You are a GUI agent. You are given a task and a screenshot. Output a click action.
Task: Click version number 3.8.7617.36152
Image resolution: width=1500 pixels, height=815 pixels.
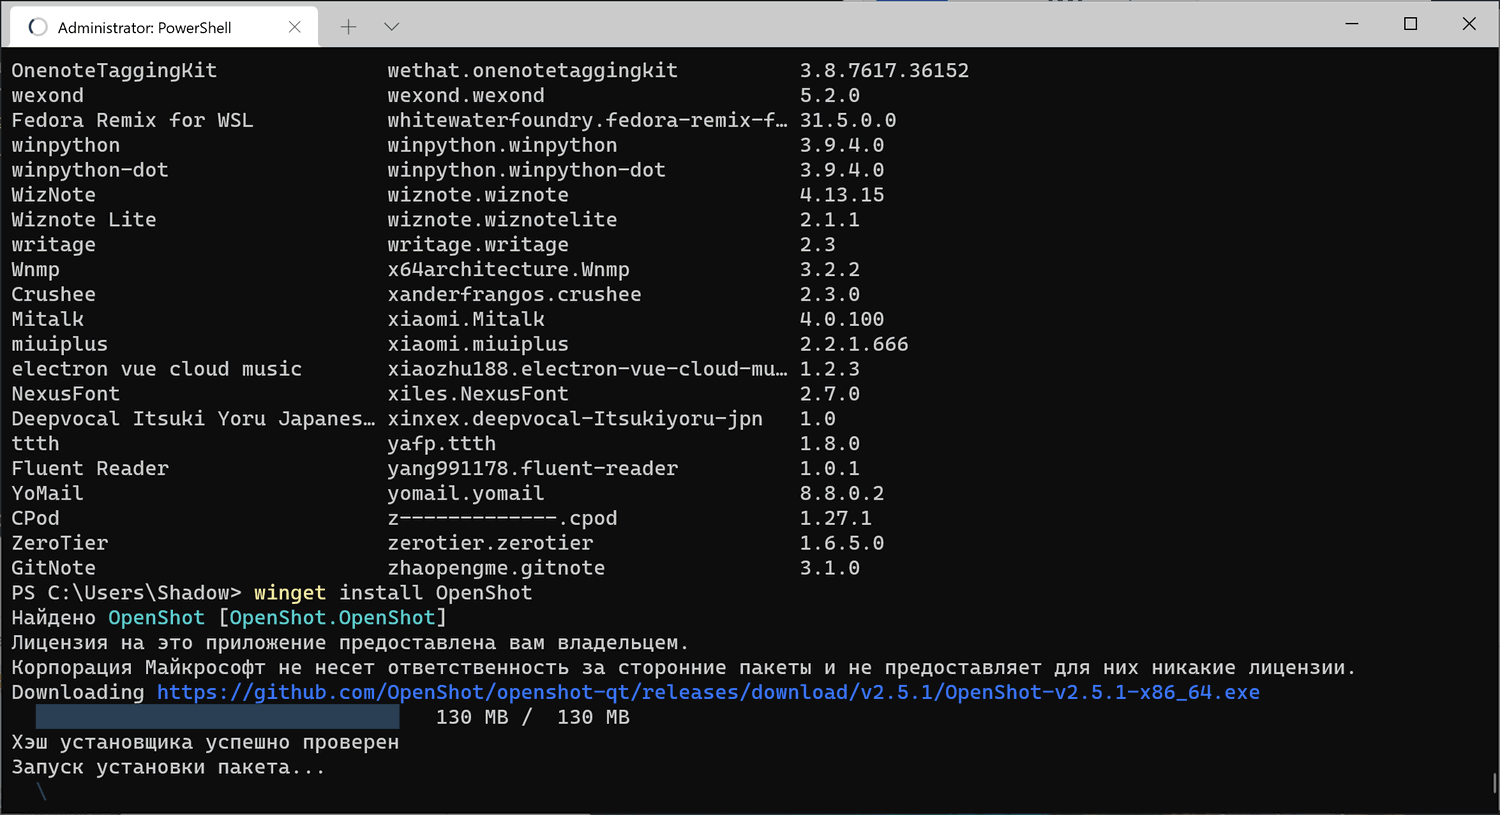(x=884, y=71)
